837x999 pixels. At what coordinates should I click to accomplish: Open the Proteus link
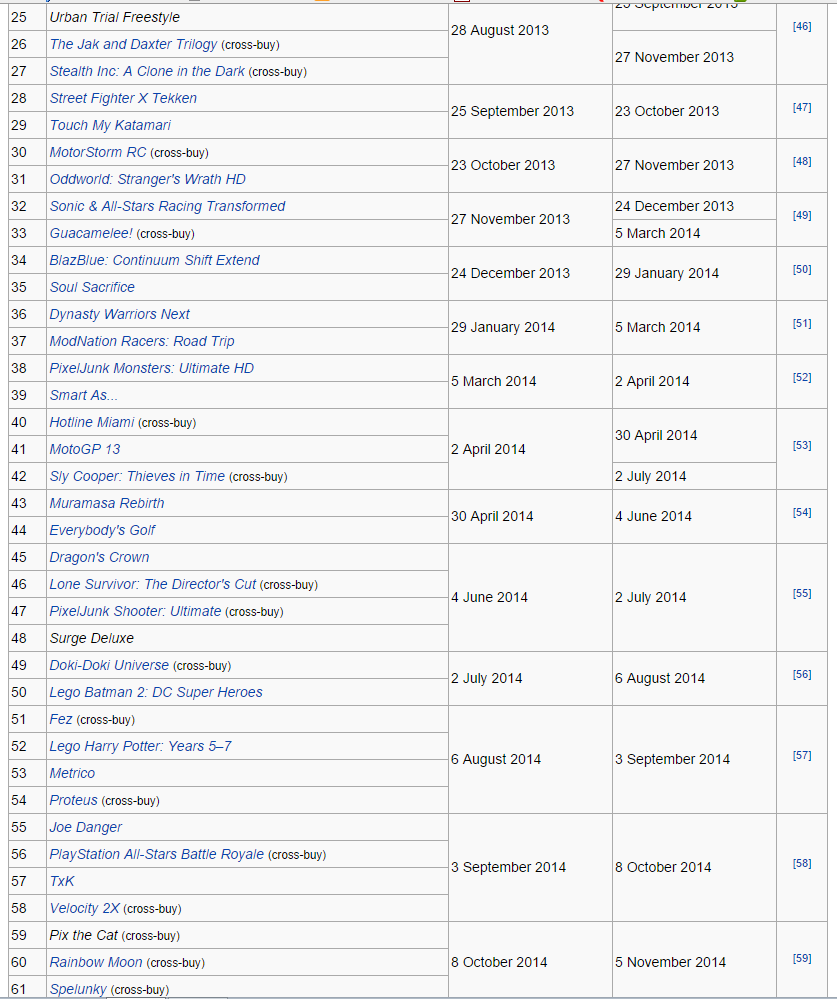tap(73, 800)
